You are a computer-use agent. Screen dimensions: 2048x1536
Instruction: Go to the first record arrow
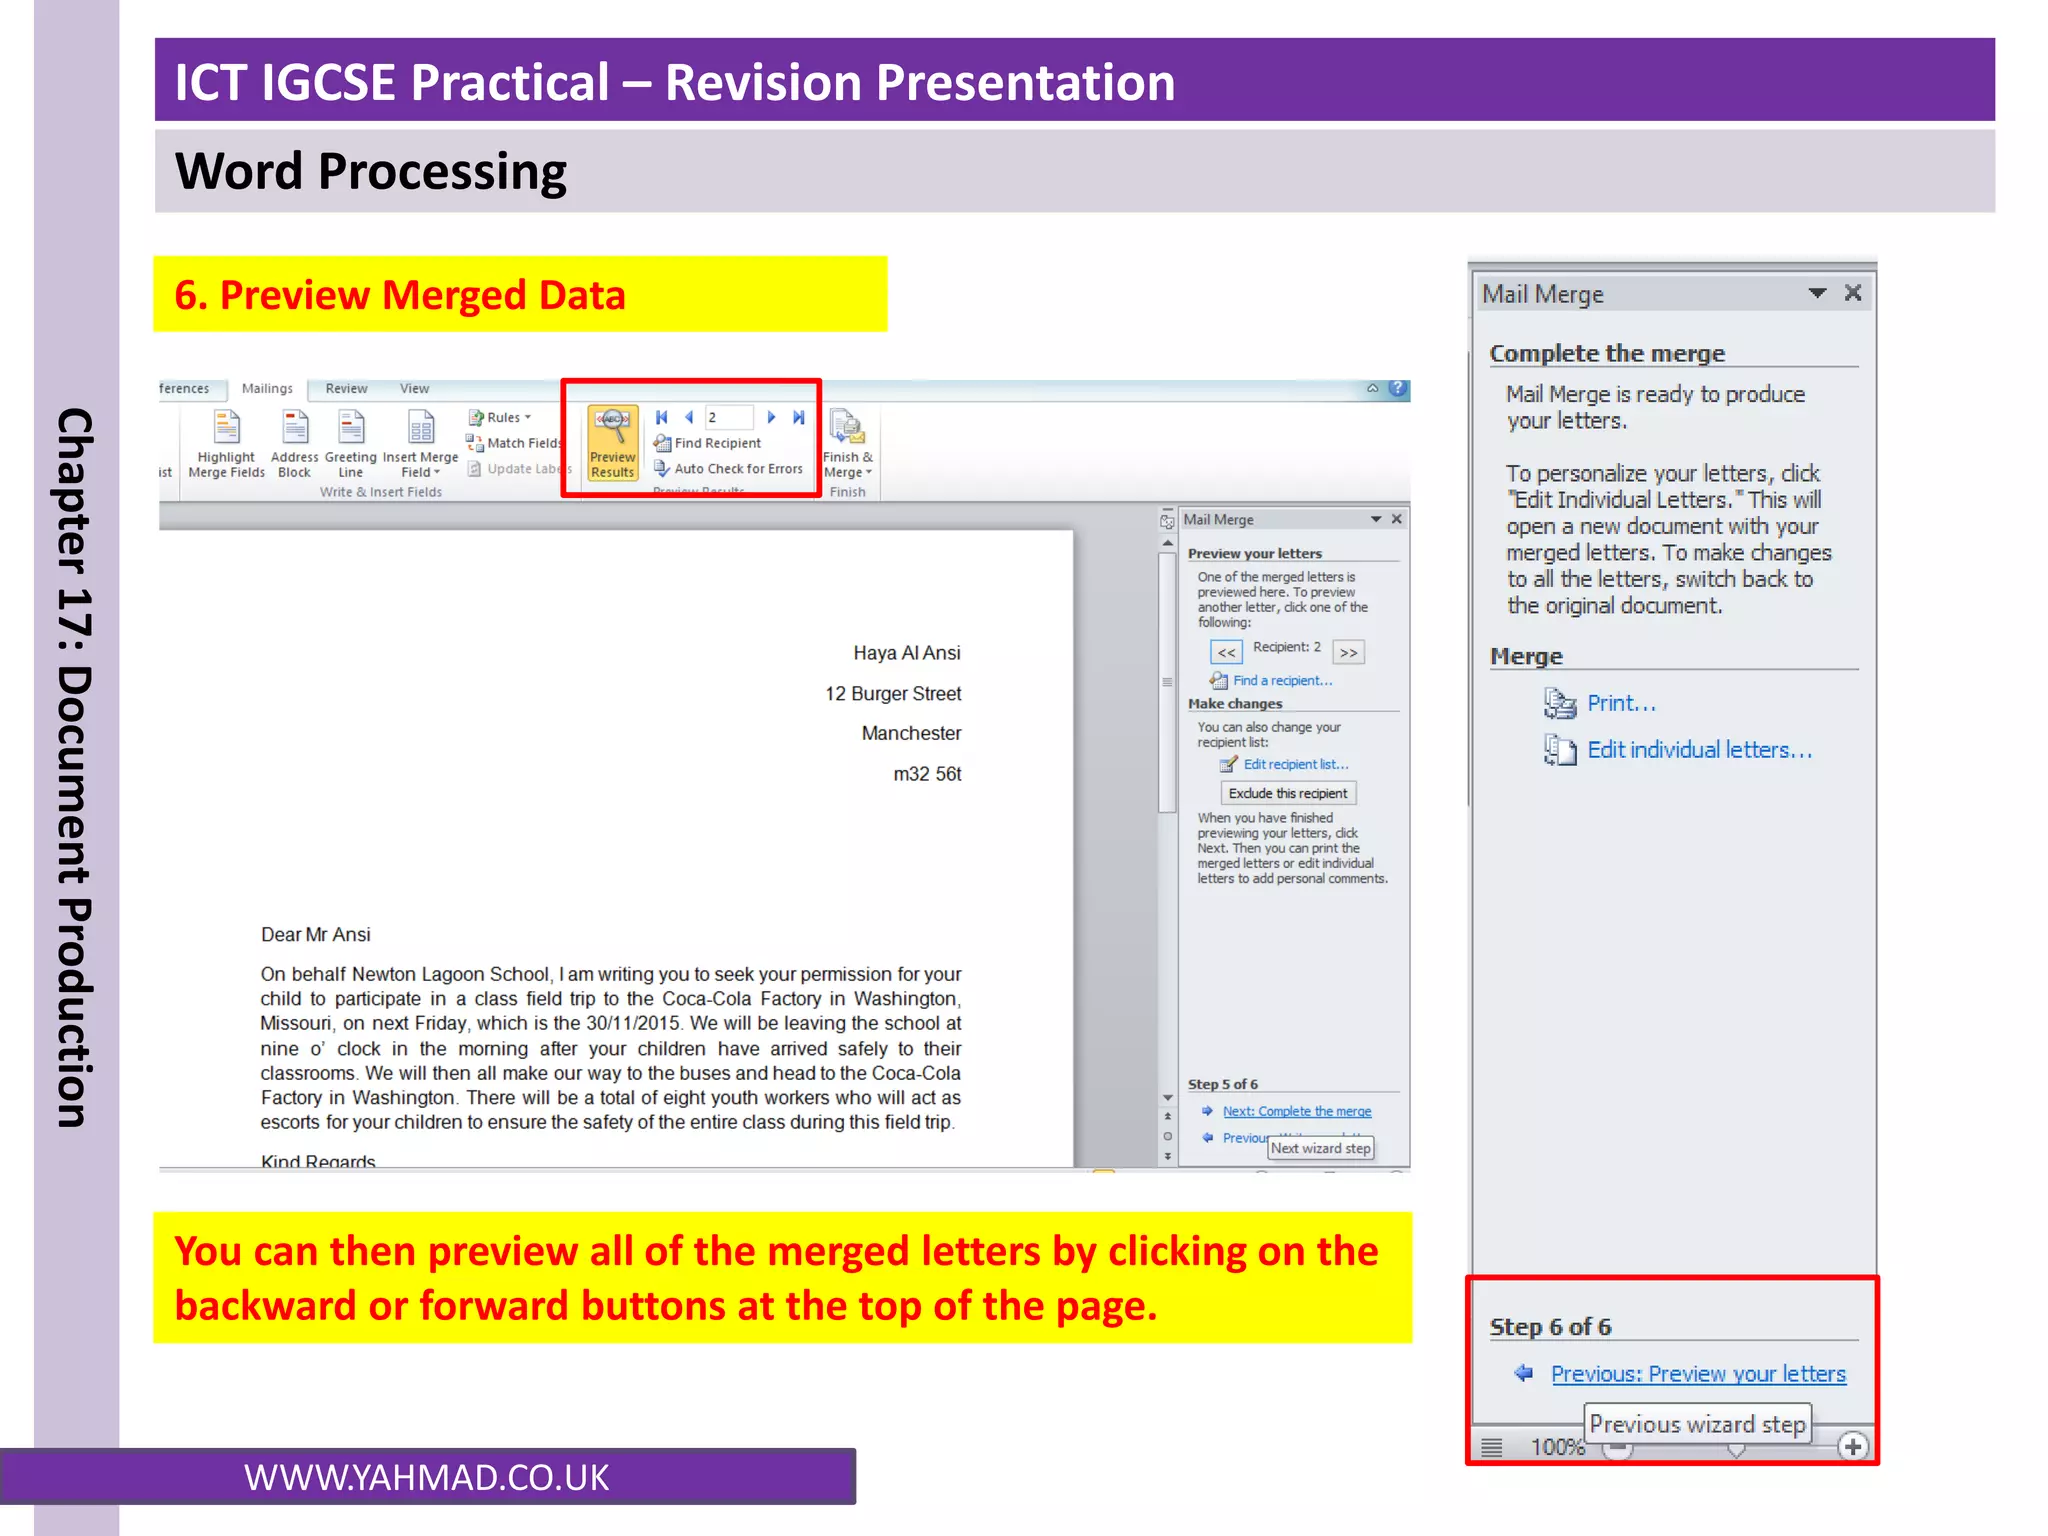(661, 417)
